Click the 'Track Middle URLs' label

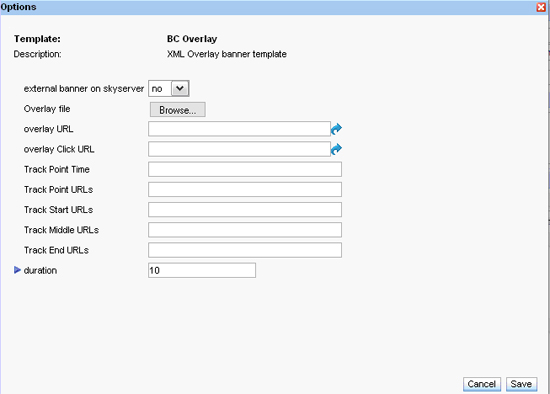pyautogui.click(x=61, y=230)
